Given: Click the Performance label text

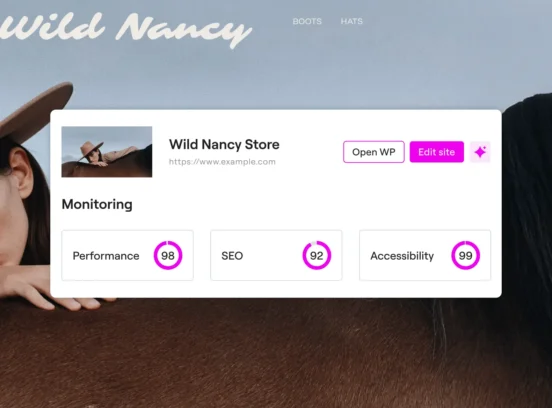Looking at the screenshot, I should (106, 256).
